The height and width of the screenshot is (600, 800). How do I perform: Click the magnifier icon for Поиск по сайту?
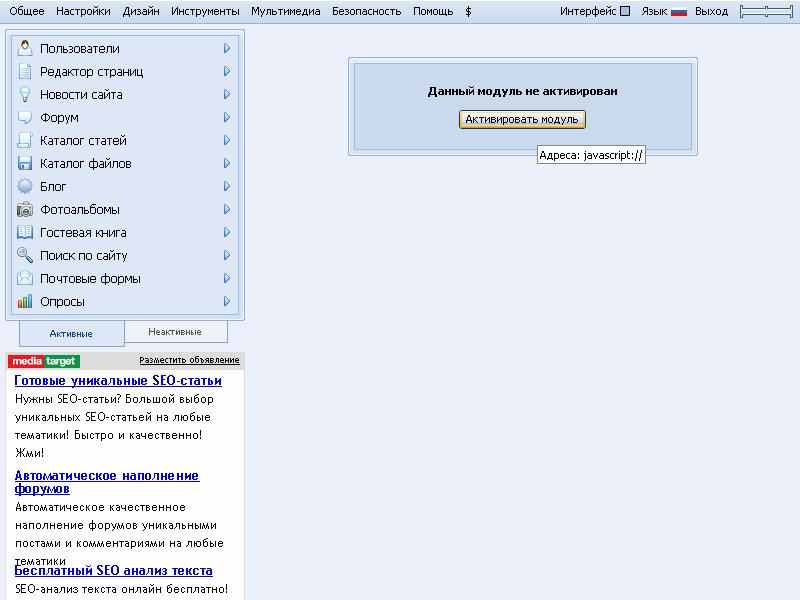point(24,255)
